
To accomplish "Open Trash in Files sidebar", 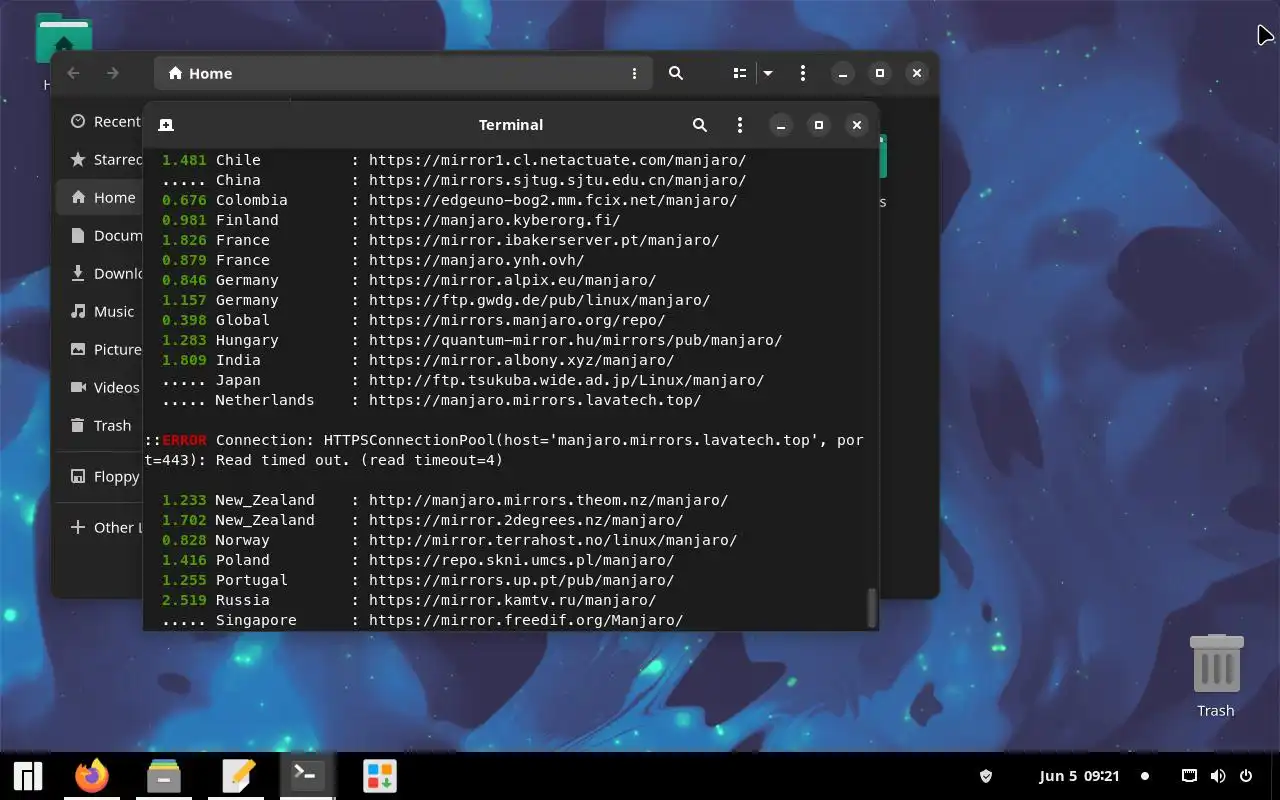I will pos(100,425).
